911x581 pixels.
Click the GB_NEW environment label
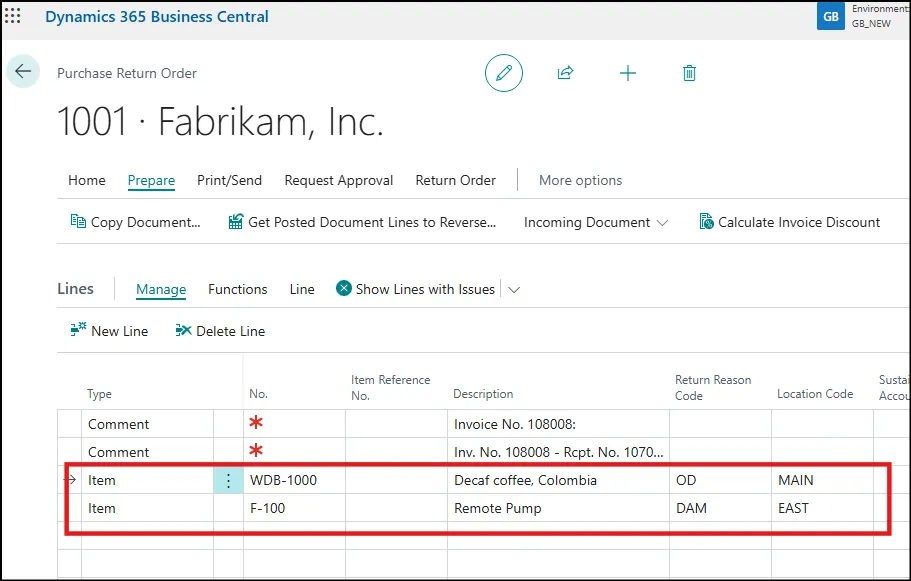click(x=871, y=24)
